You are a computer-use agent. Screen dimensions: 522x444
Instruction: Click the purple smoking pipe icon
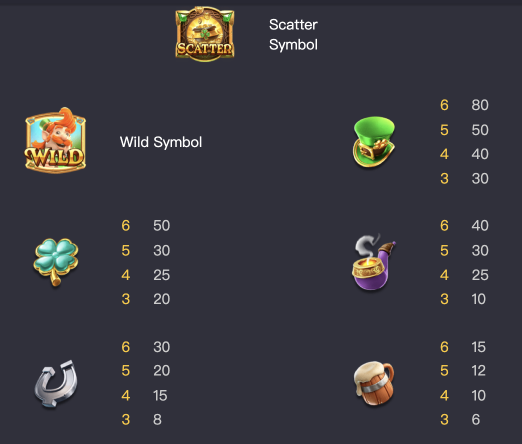point(374,262)
